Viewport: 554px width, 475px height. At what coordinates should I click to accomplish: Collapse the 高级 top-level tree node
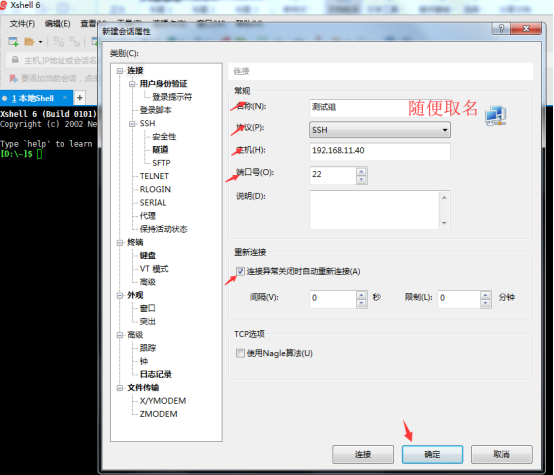tap(120, 335)
